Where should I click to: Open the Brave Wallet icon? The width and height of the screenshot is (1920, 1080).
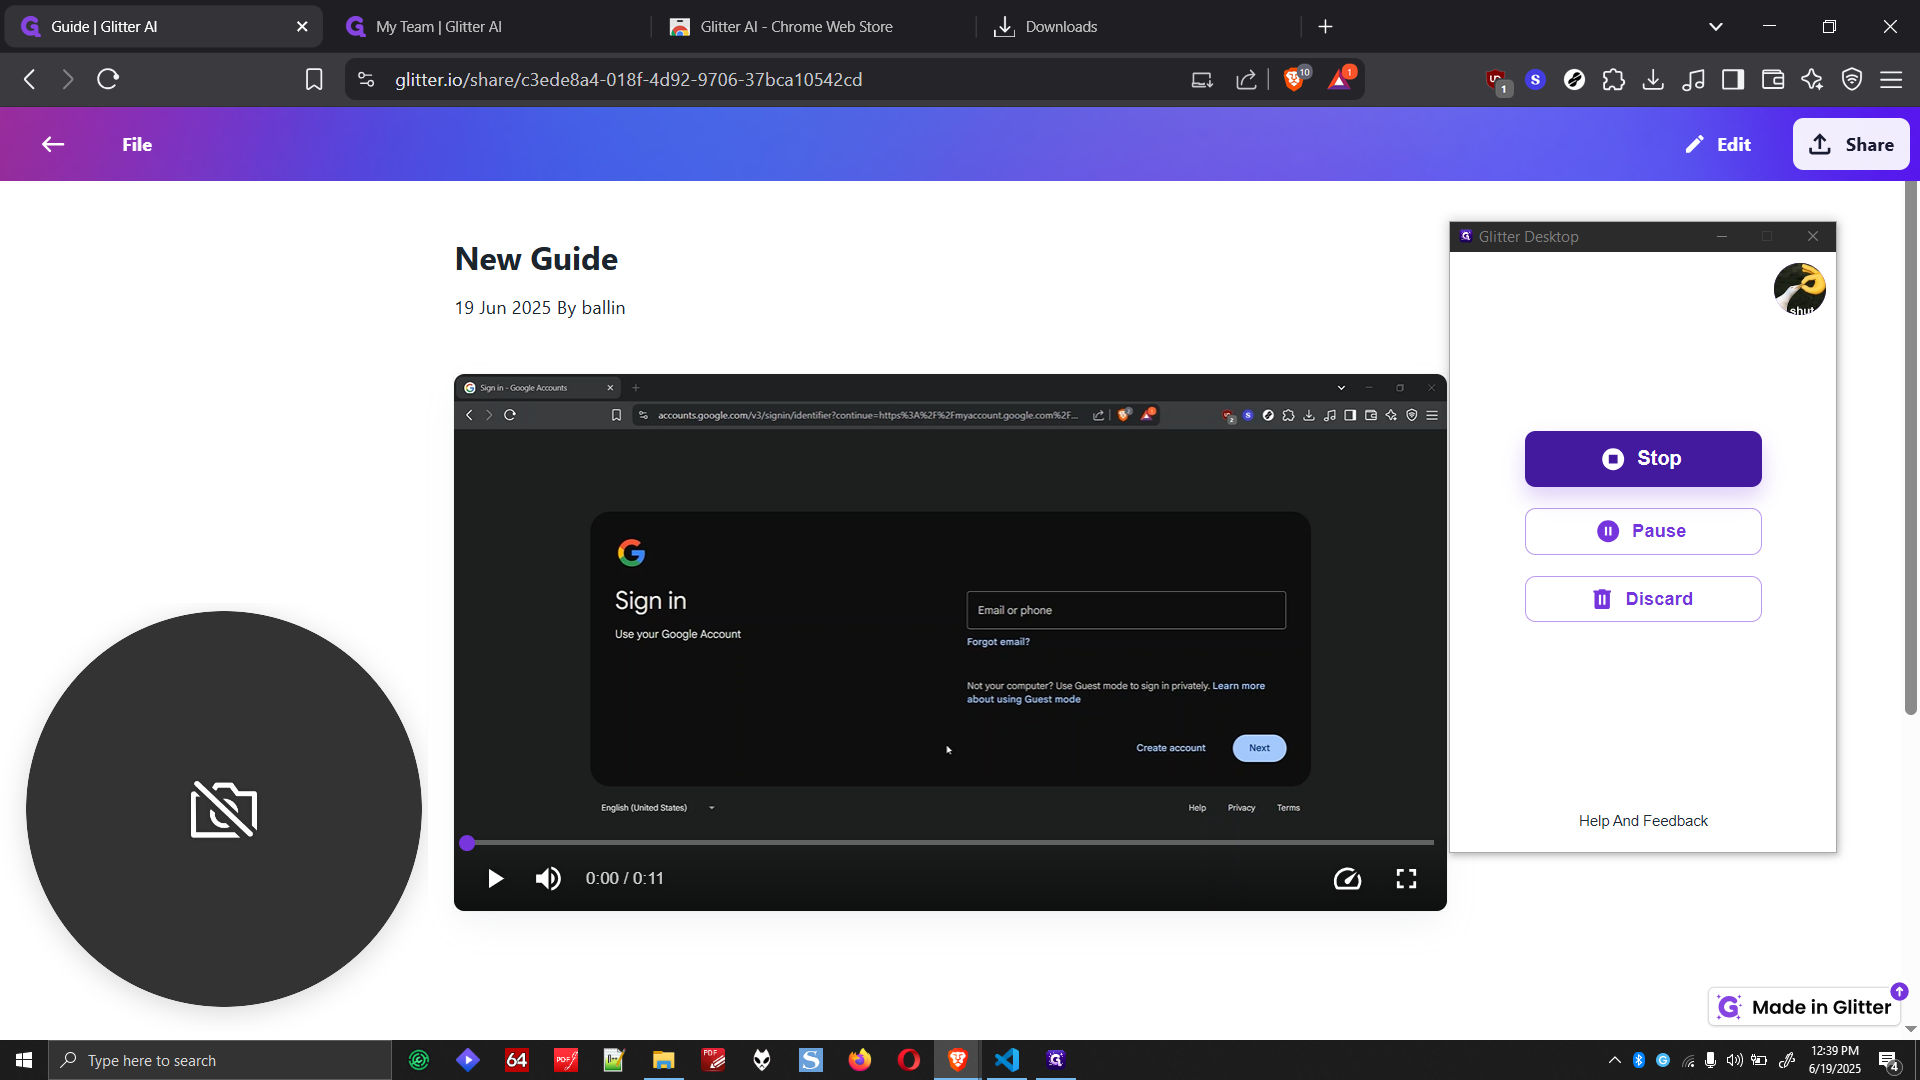1773,80
